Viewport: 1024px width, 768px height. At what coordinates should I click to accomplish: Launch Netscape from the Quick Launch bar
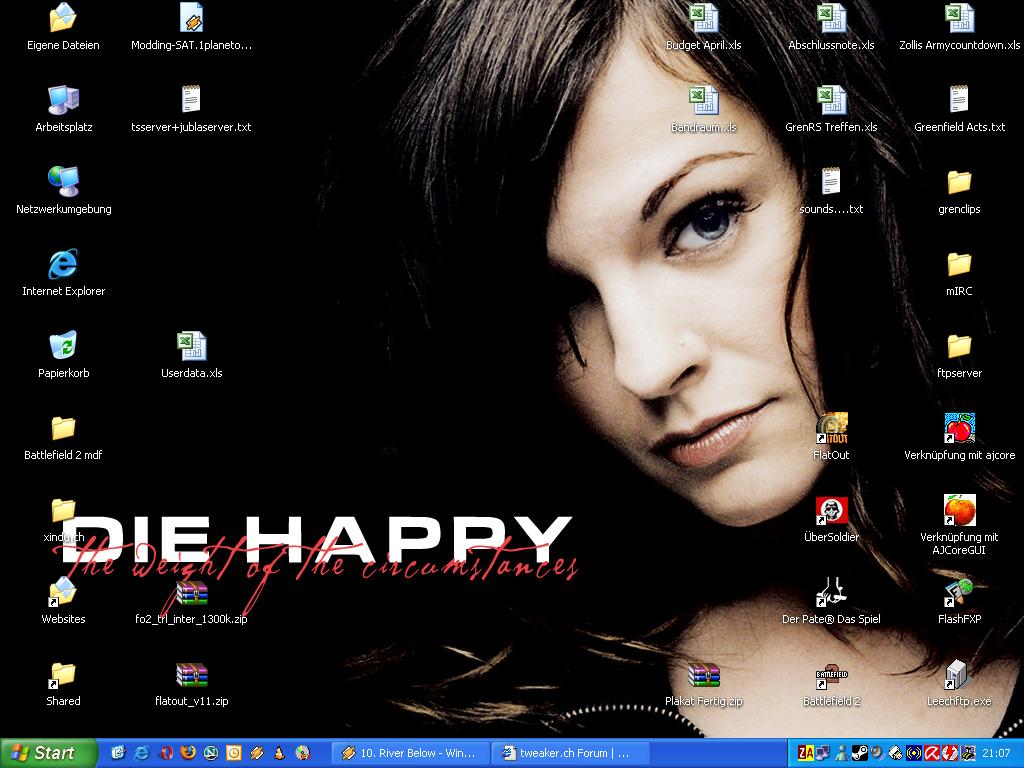pos(211,753)
